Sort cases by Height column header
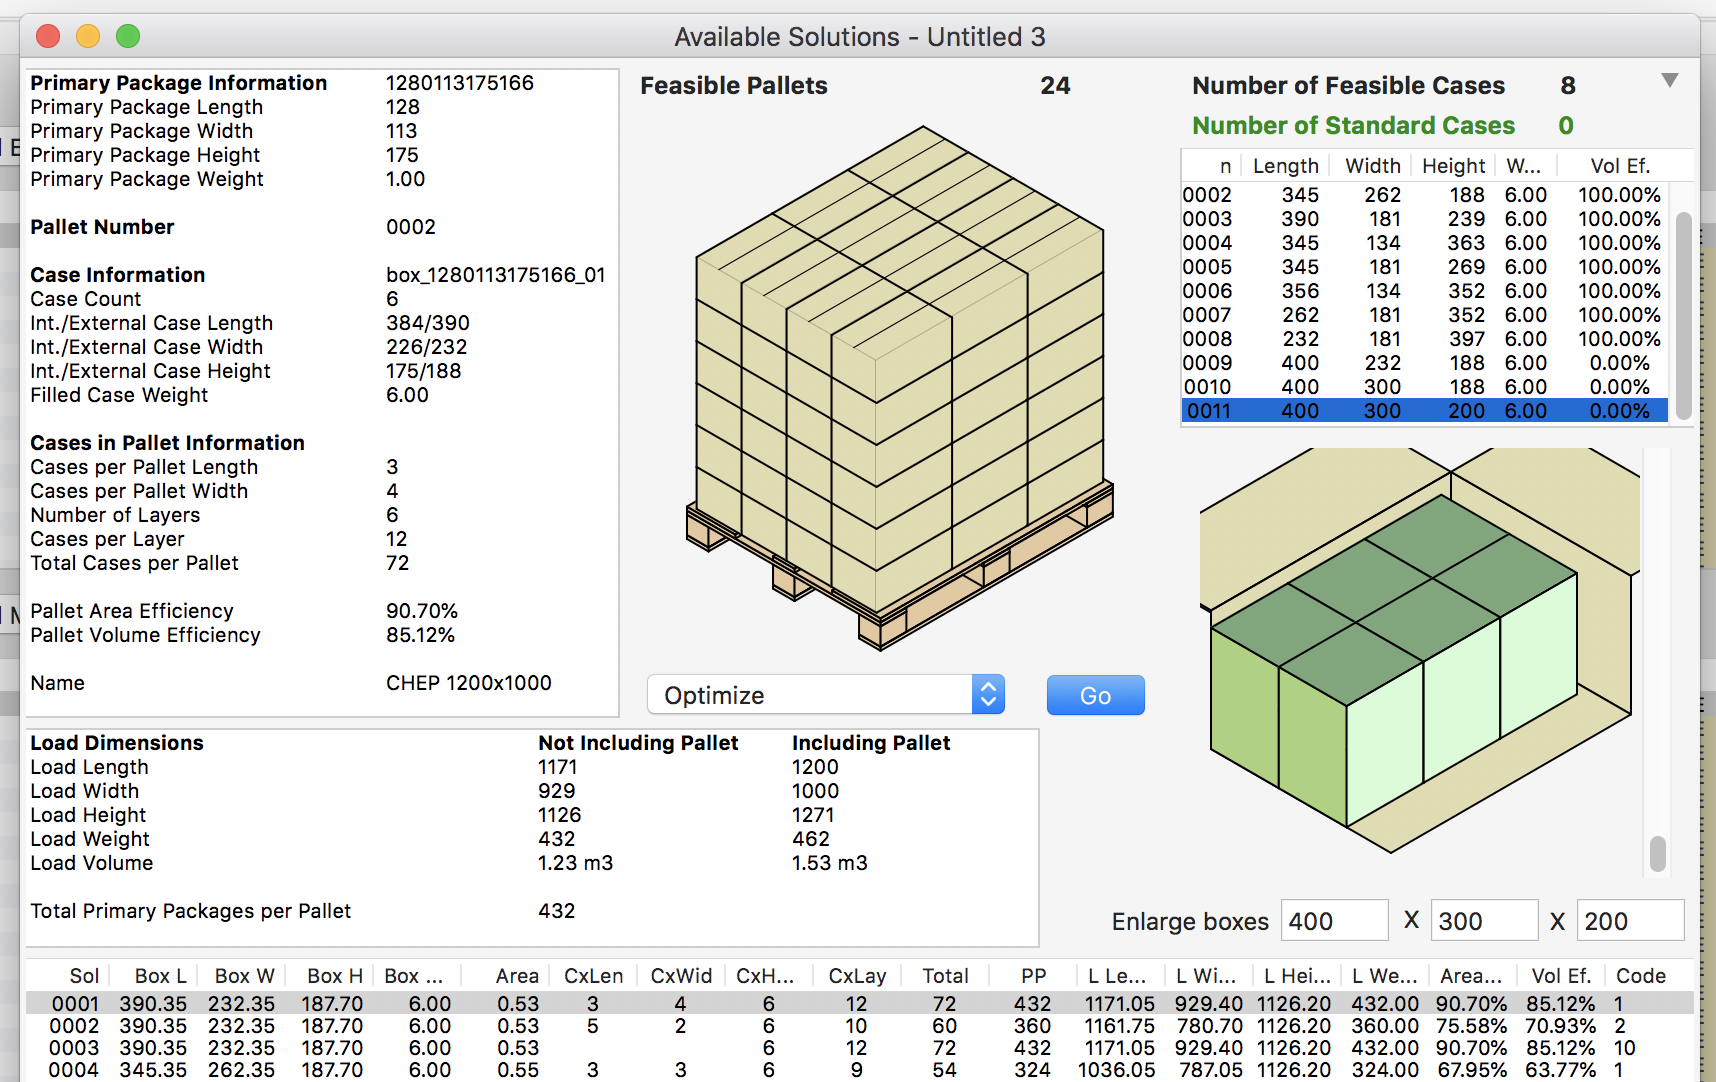This screenshot has height=1082, width=1716. [x=1453, y=166]
